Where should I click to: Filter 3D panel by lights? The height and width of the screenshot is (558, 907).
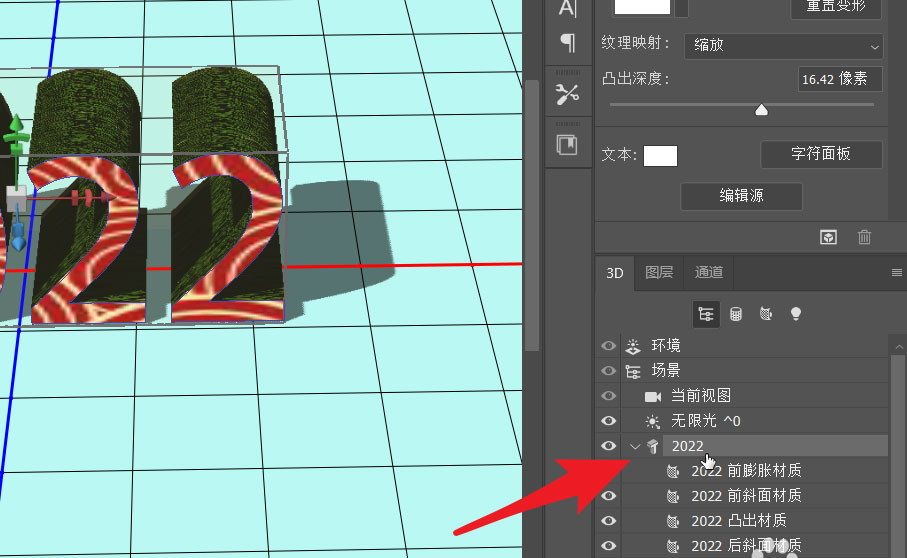(x=796, y=313)
